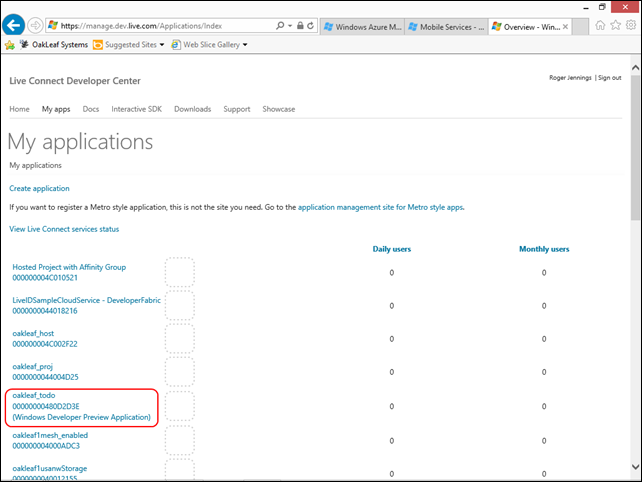Screen dimensions: 642x482
Task: Restore down the browser window
Action: (x=602, y=7)
